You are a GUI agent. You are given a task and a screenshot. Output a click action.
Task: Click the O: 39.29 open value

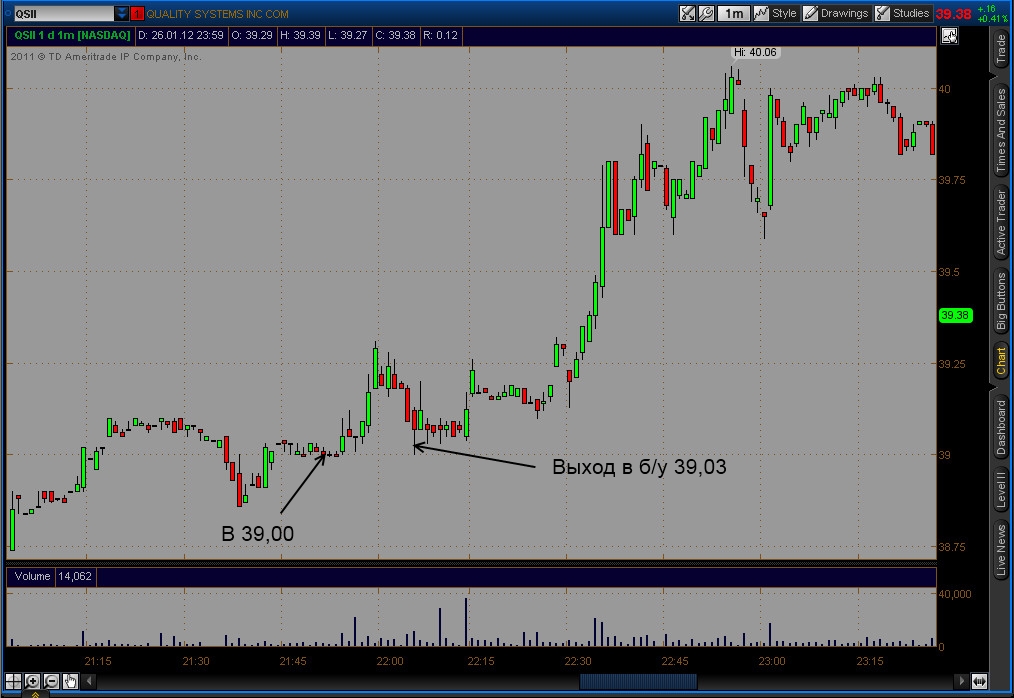[x=252, y=35]
